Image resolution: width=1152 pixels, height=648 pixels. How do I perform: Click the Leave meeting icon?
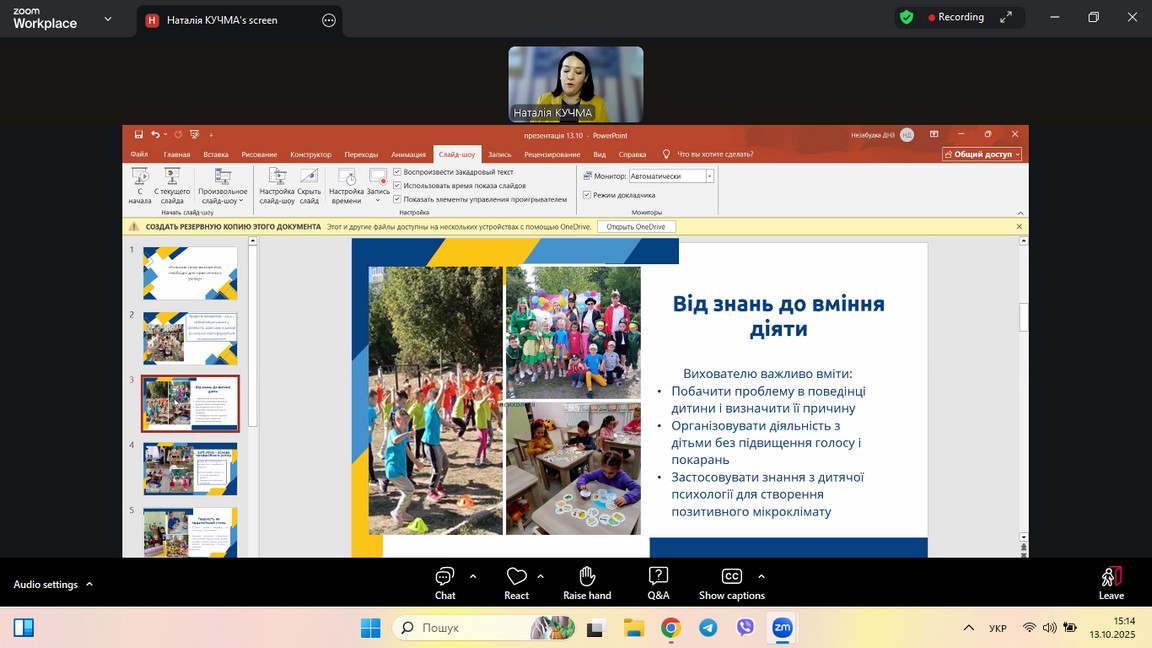pos(1111,577)
